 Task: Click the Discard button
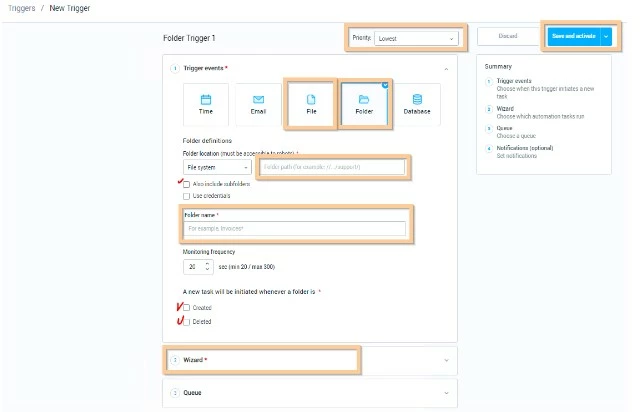[x=508, y=36]
